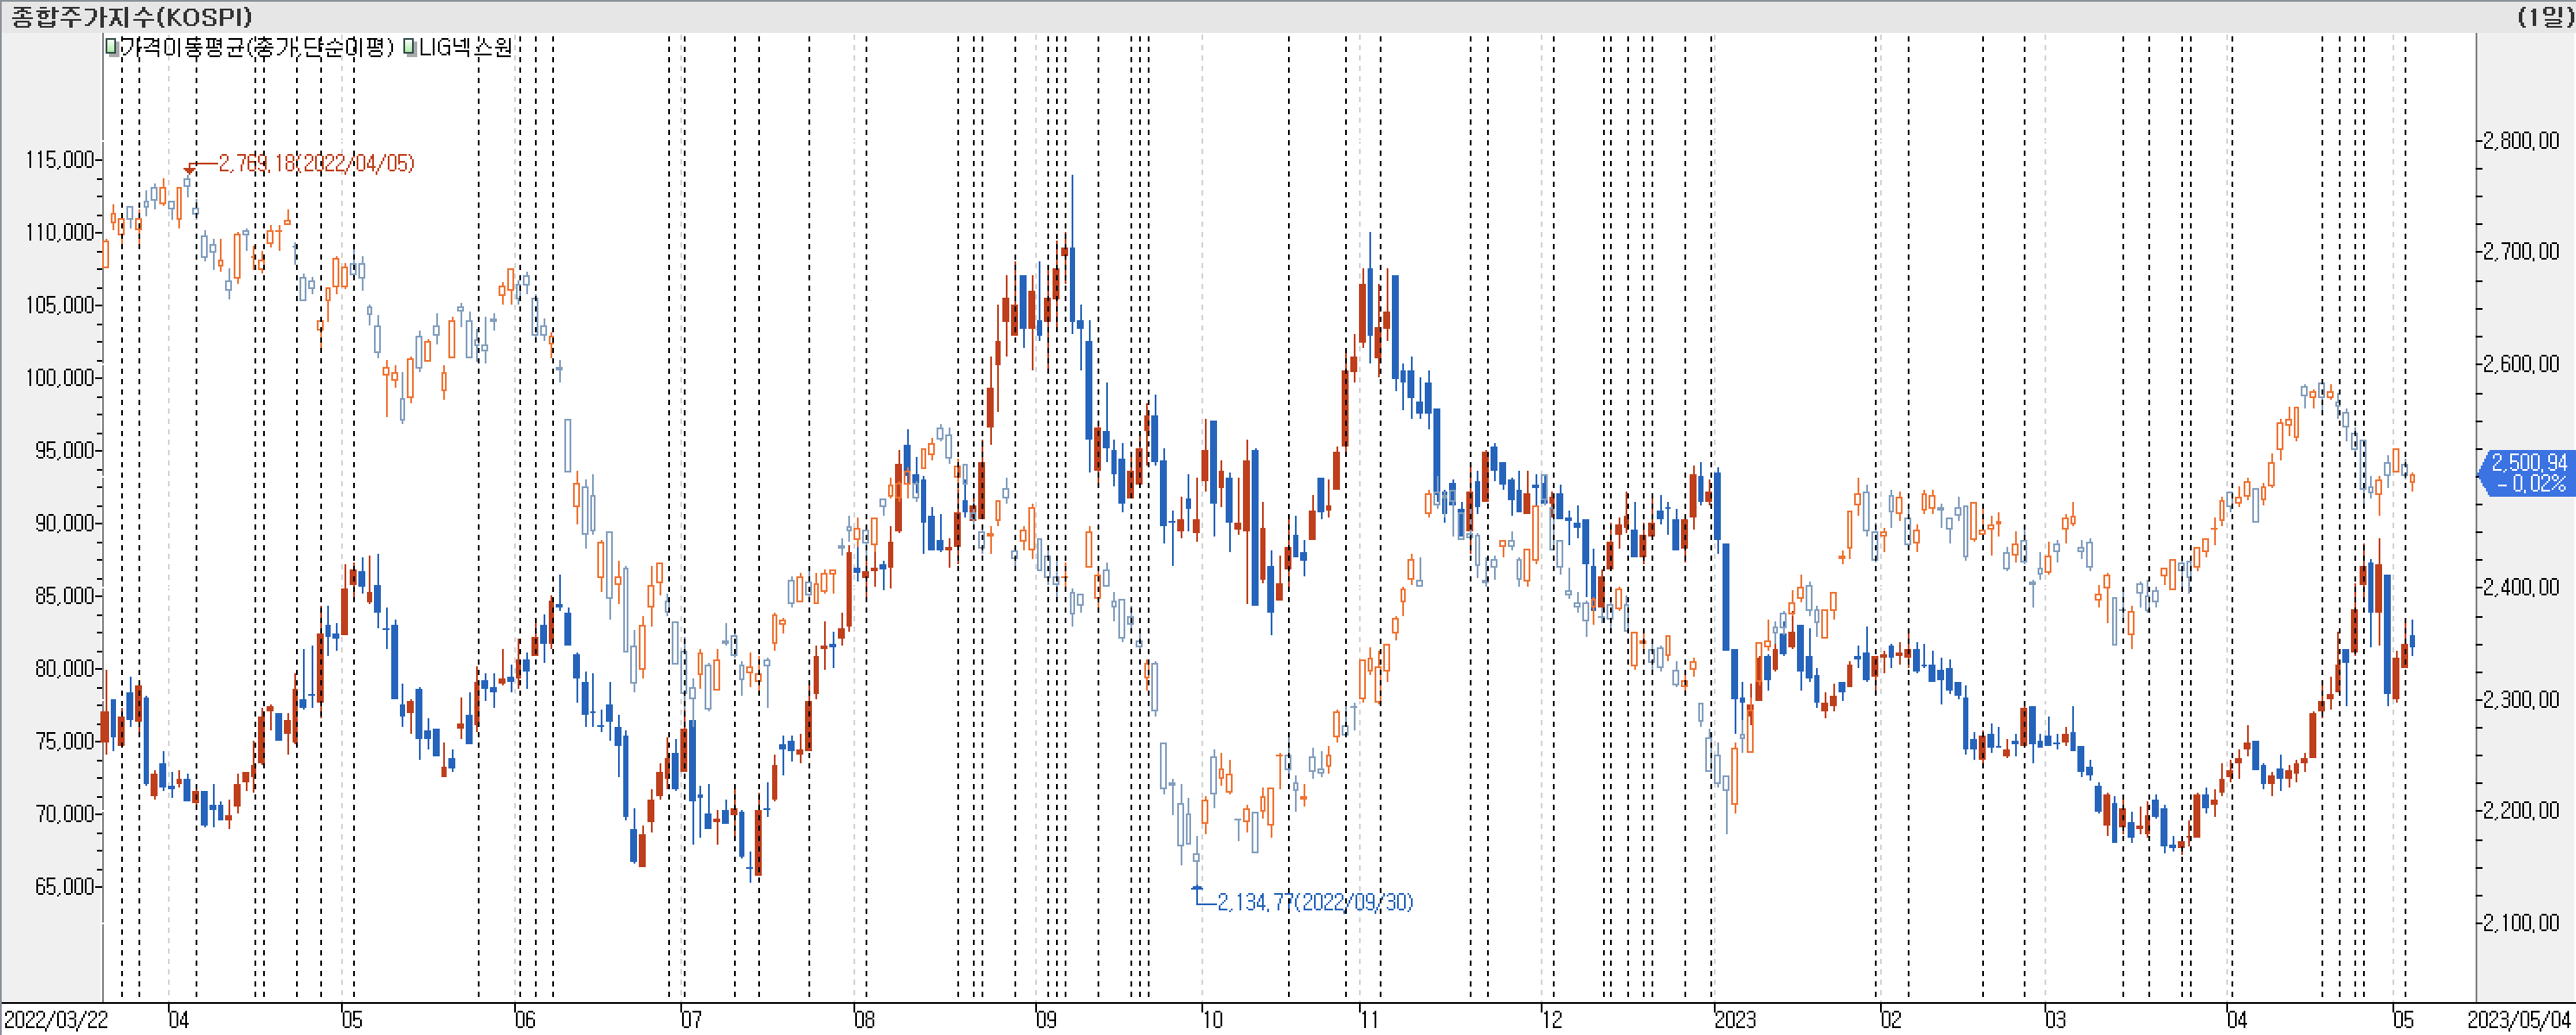The width and height of the screenshot is (2576, 1035).
Task: Click the high price label 2,769.18(2022/04/05)
Action: click(x=316, y=163)
